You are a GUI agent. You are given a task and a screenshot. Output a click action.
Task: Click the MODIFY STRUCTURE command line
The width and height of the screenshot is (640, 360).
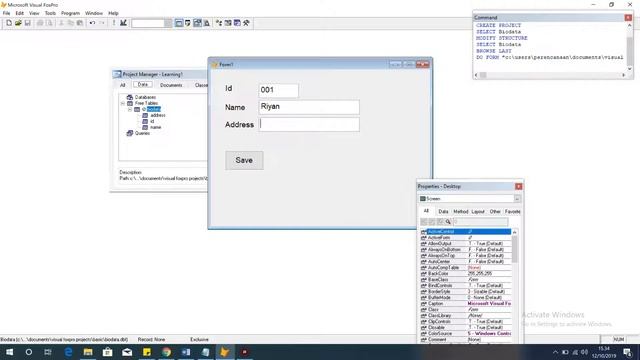click(x=502, y=38)
